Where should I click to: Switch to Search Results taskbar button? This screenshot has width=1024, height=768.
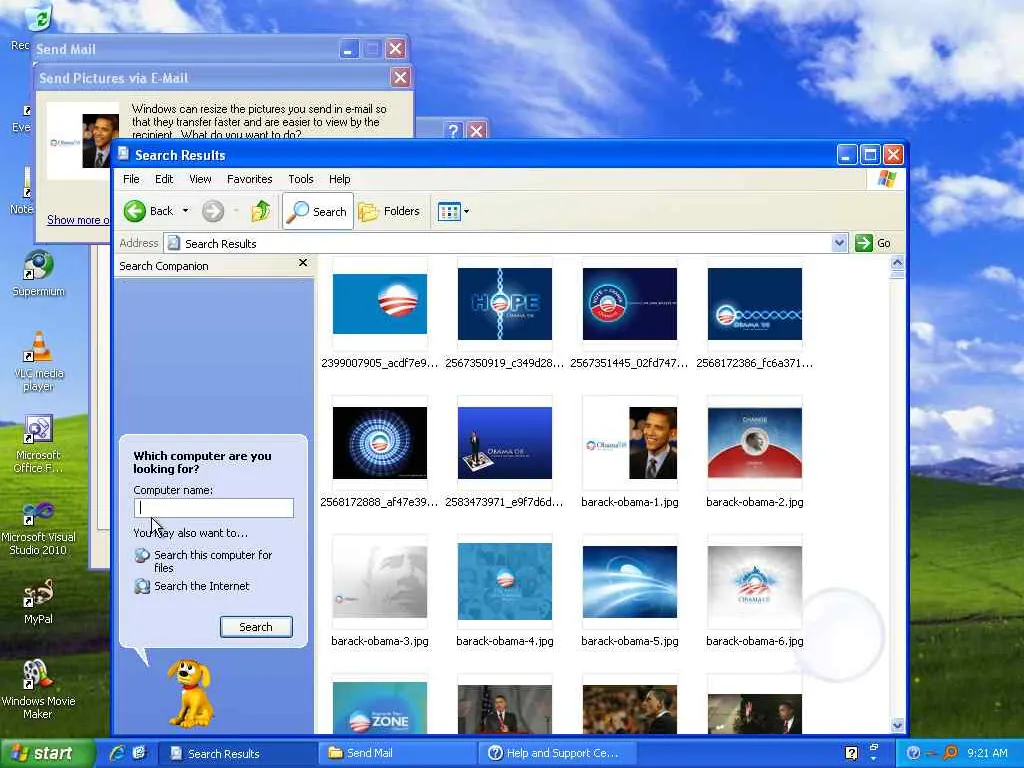[x=236, y=753]
